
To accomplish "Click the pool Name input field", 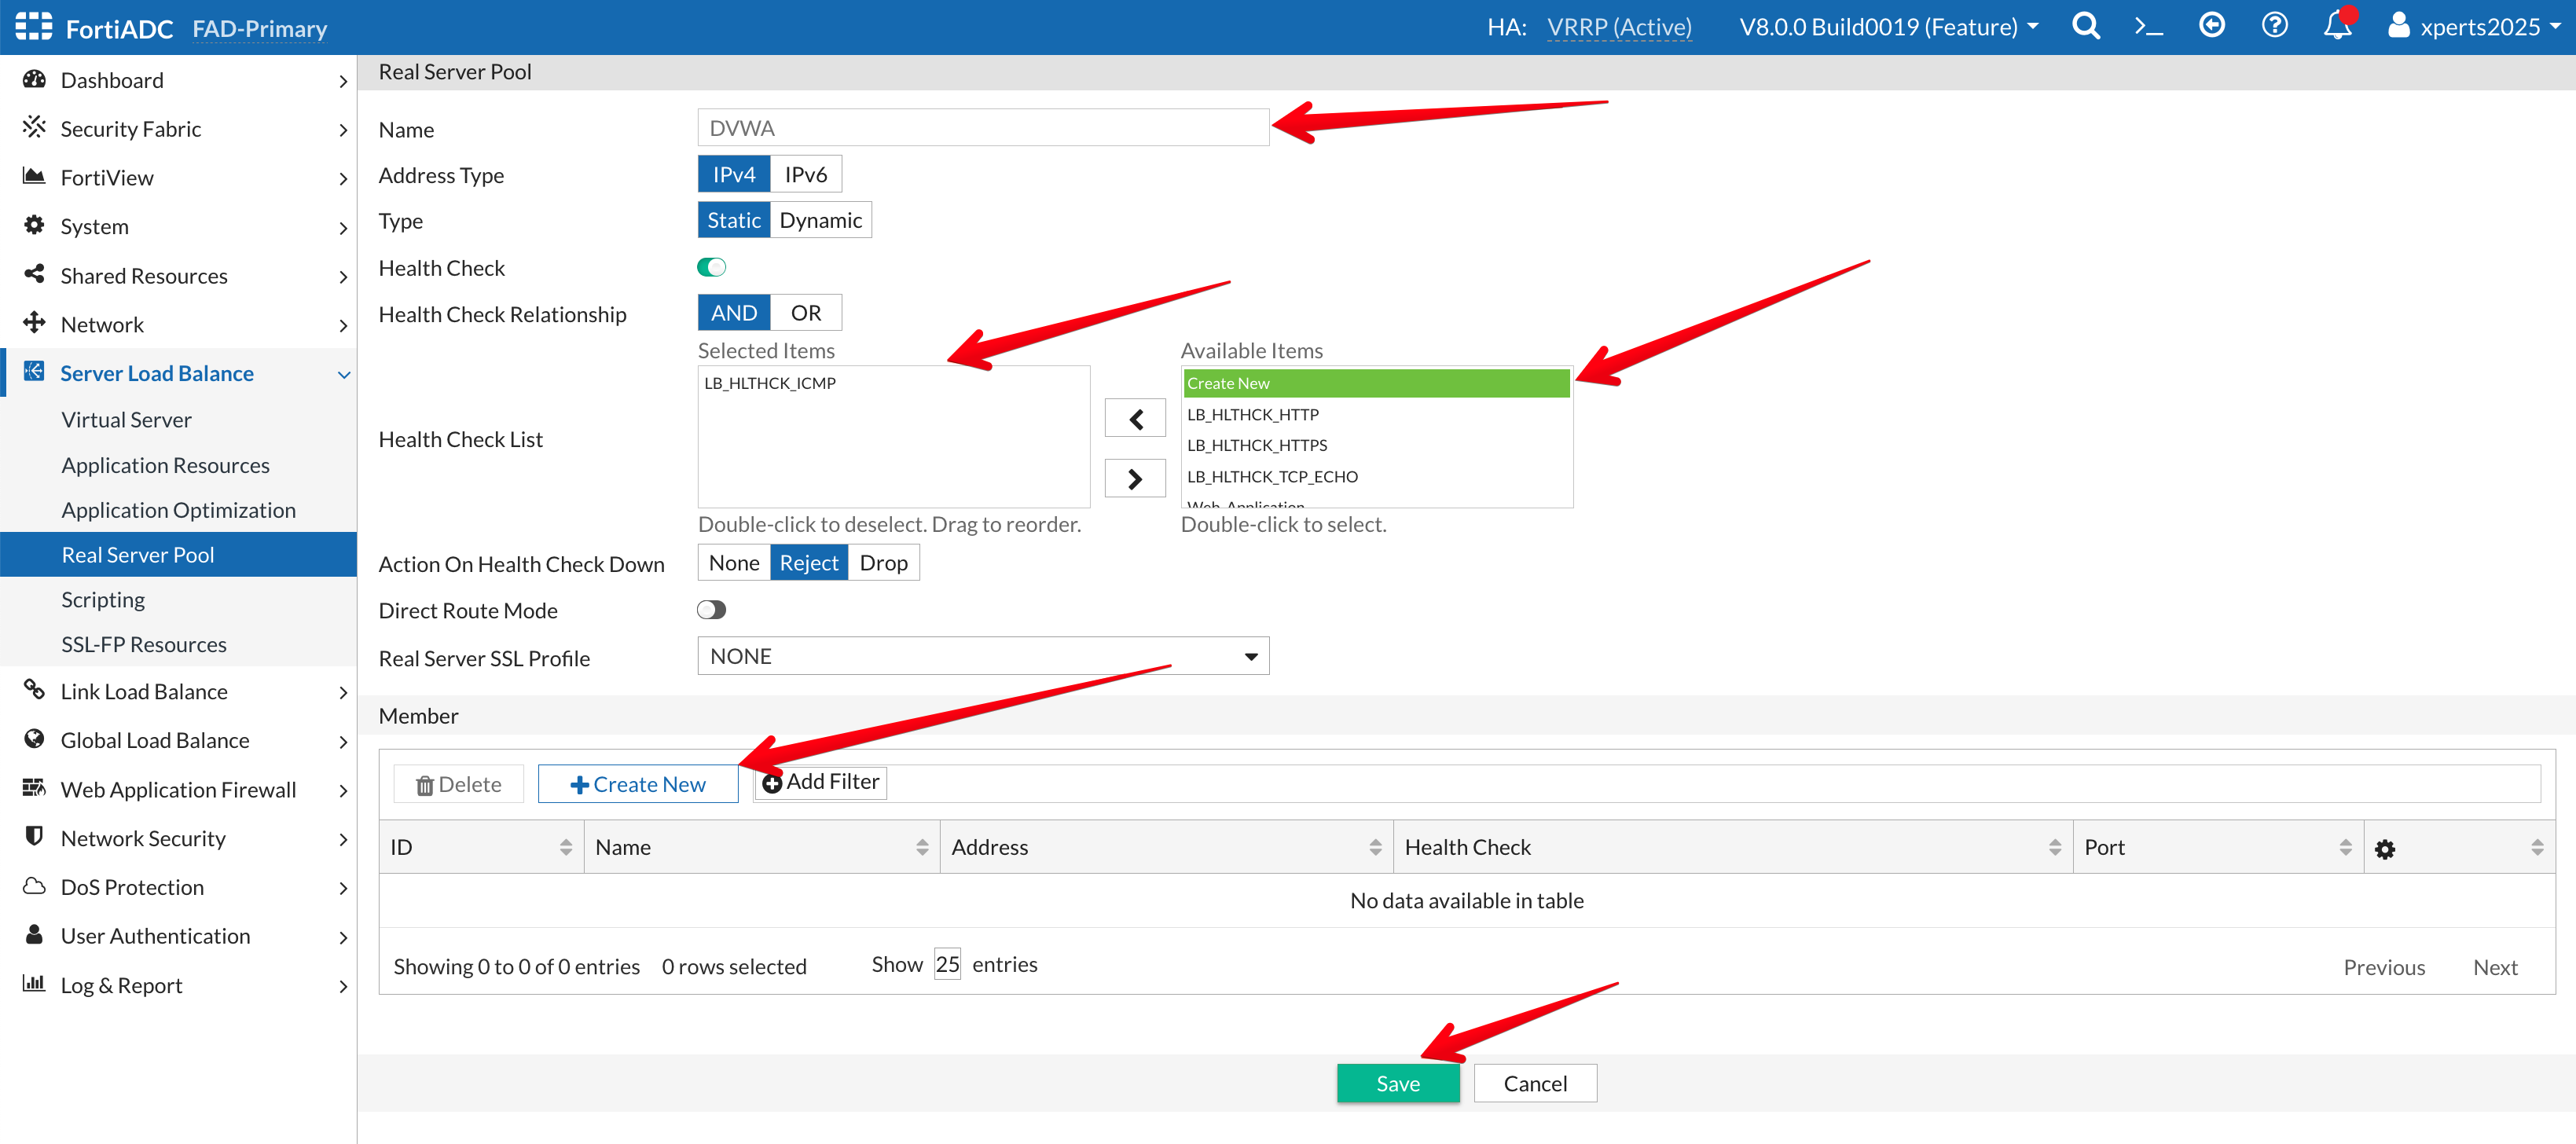I will 982,128.
